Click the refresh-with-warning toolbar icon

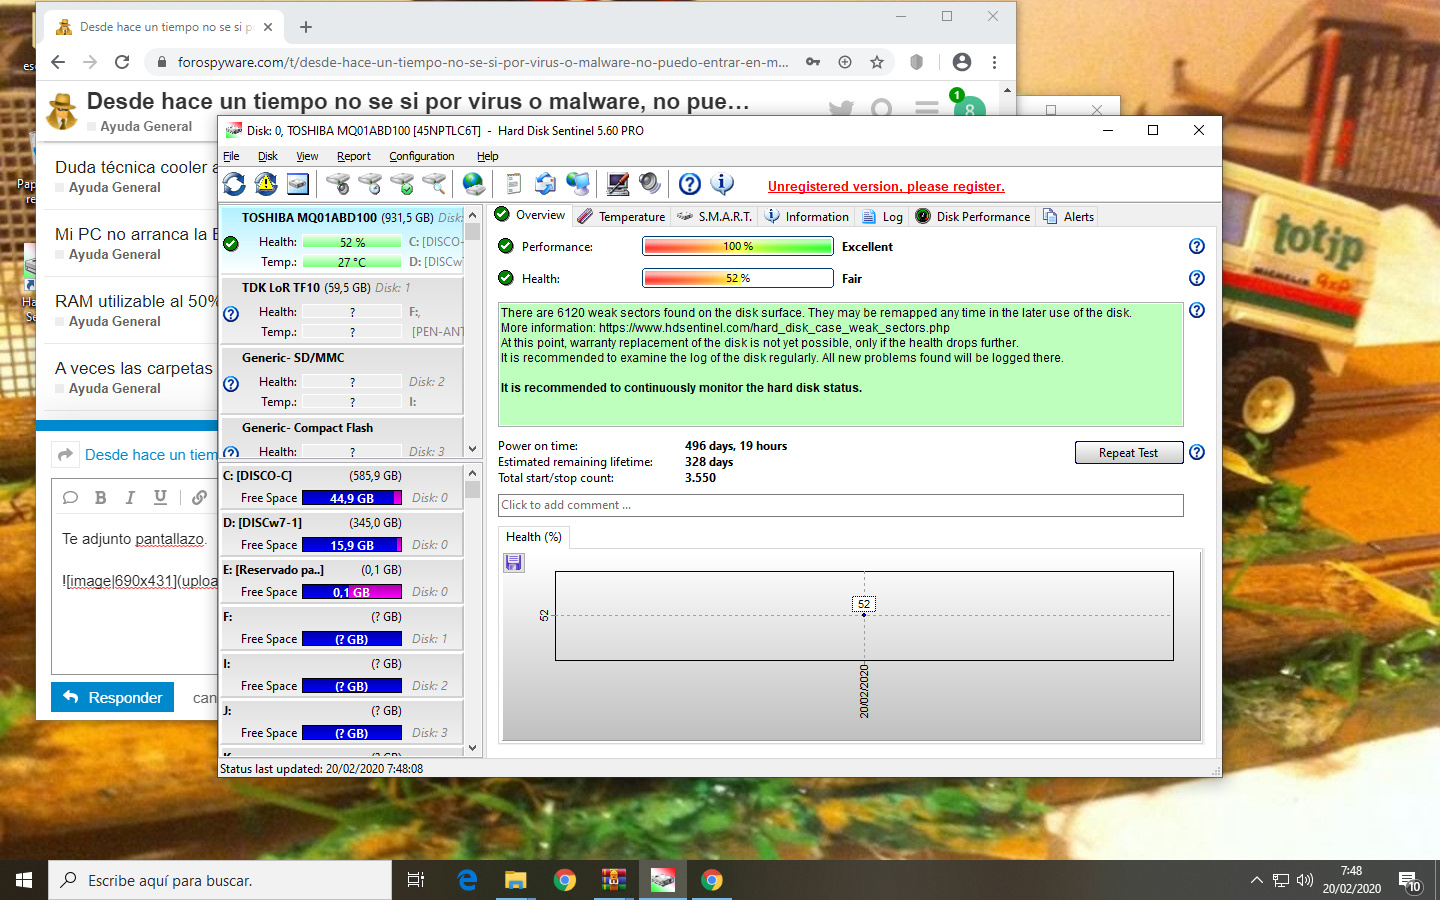[266, 184]
